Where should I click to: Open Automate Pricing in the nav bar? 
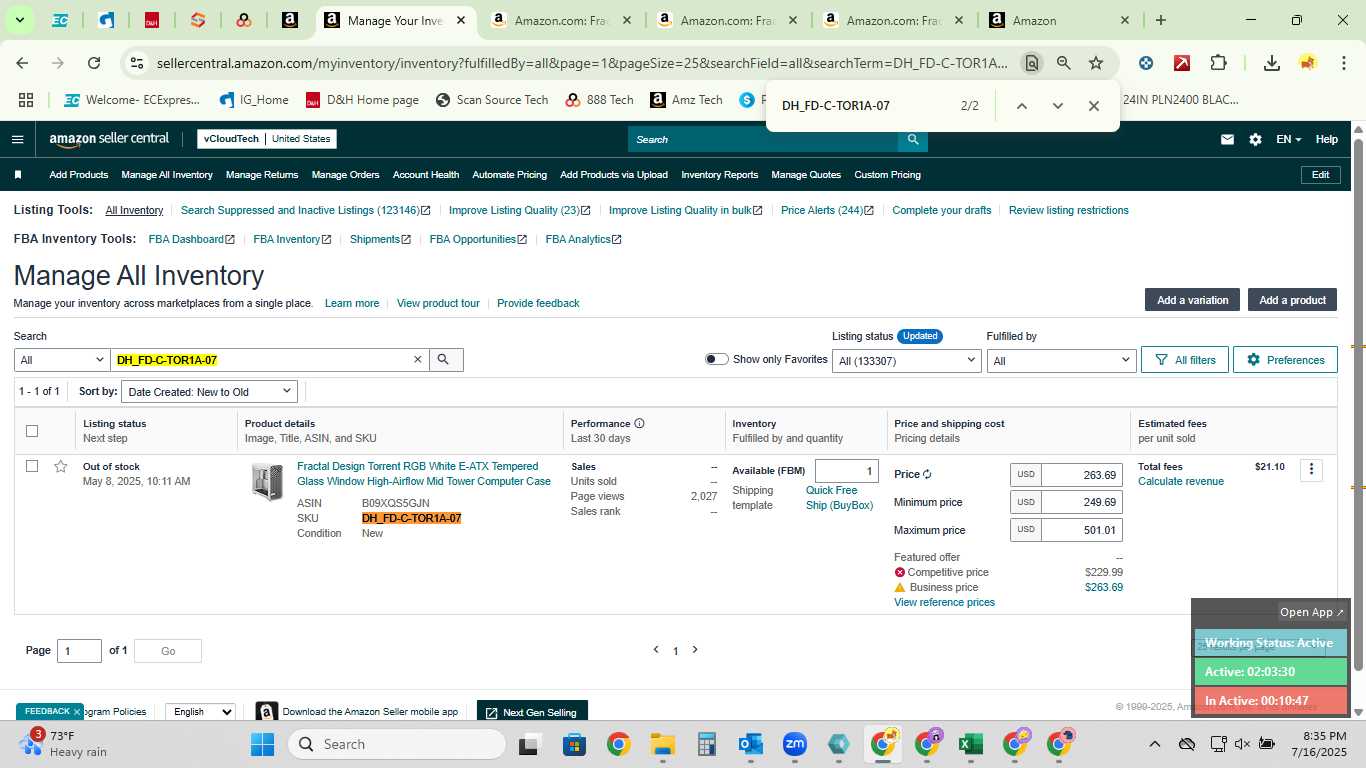[510, 175]
